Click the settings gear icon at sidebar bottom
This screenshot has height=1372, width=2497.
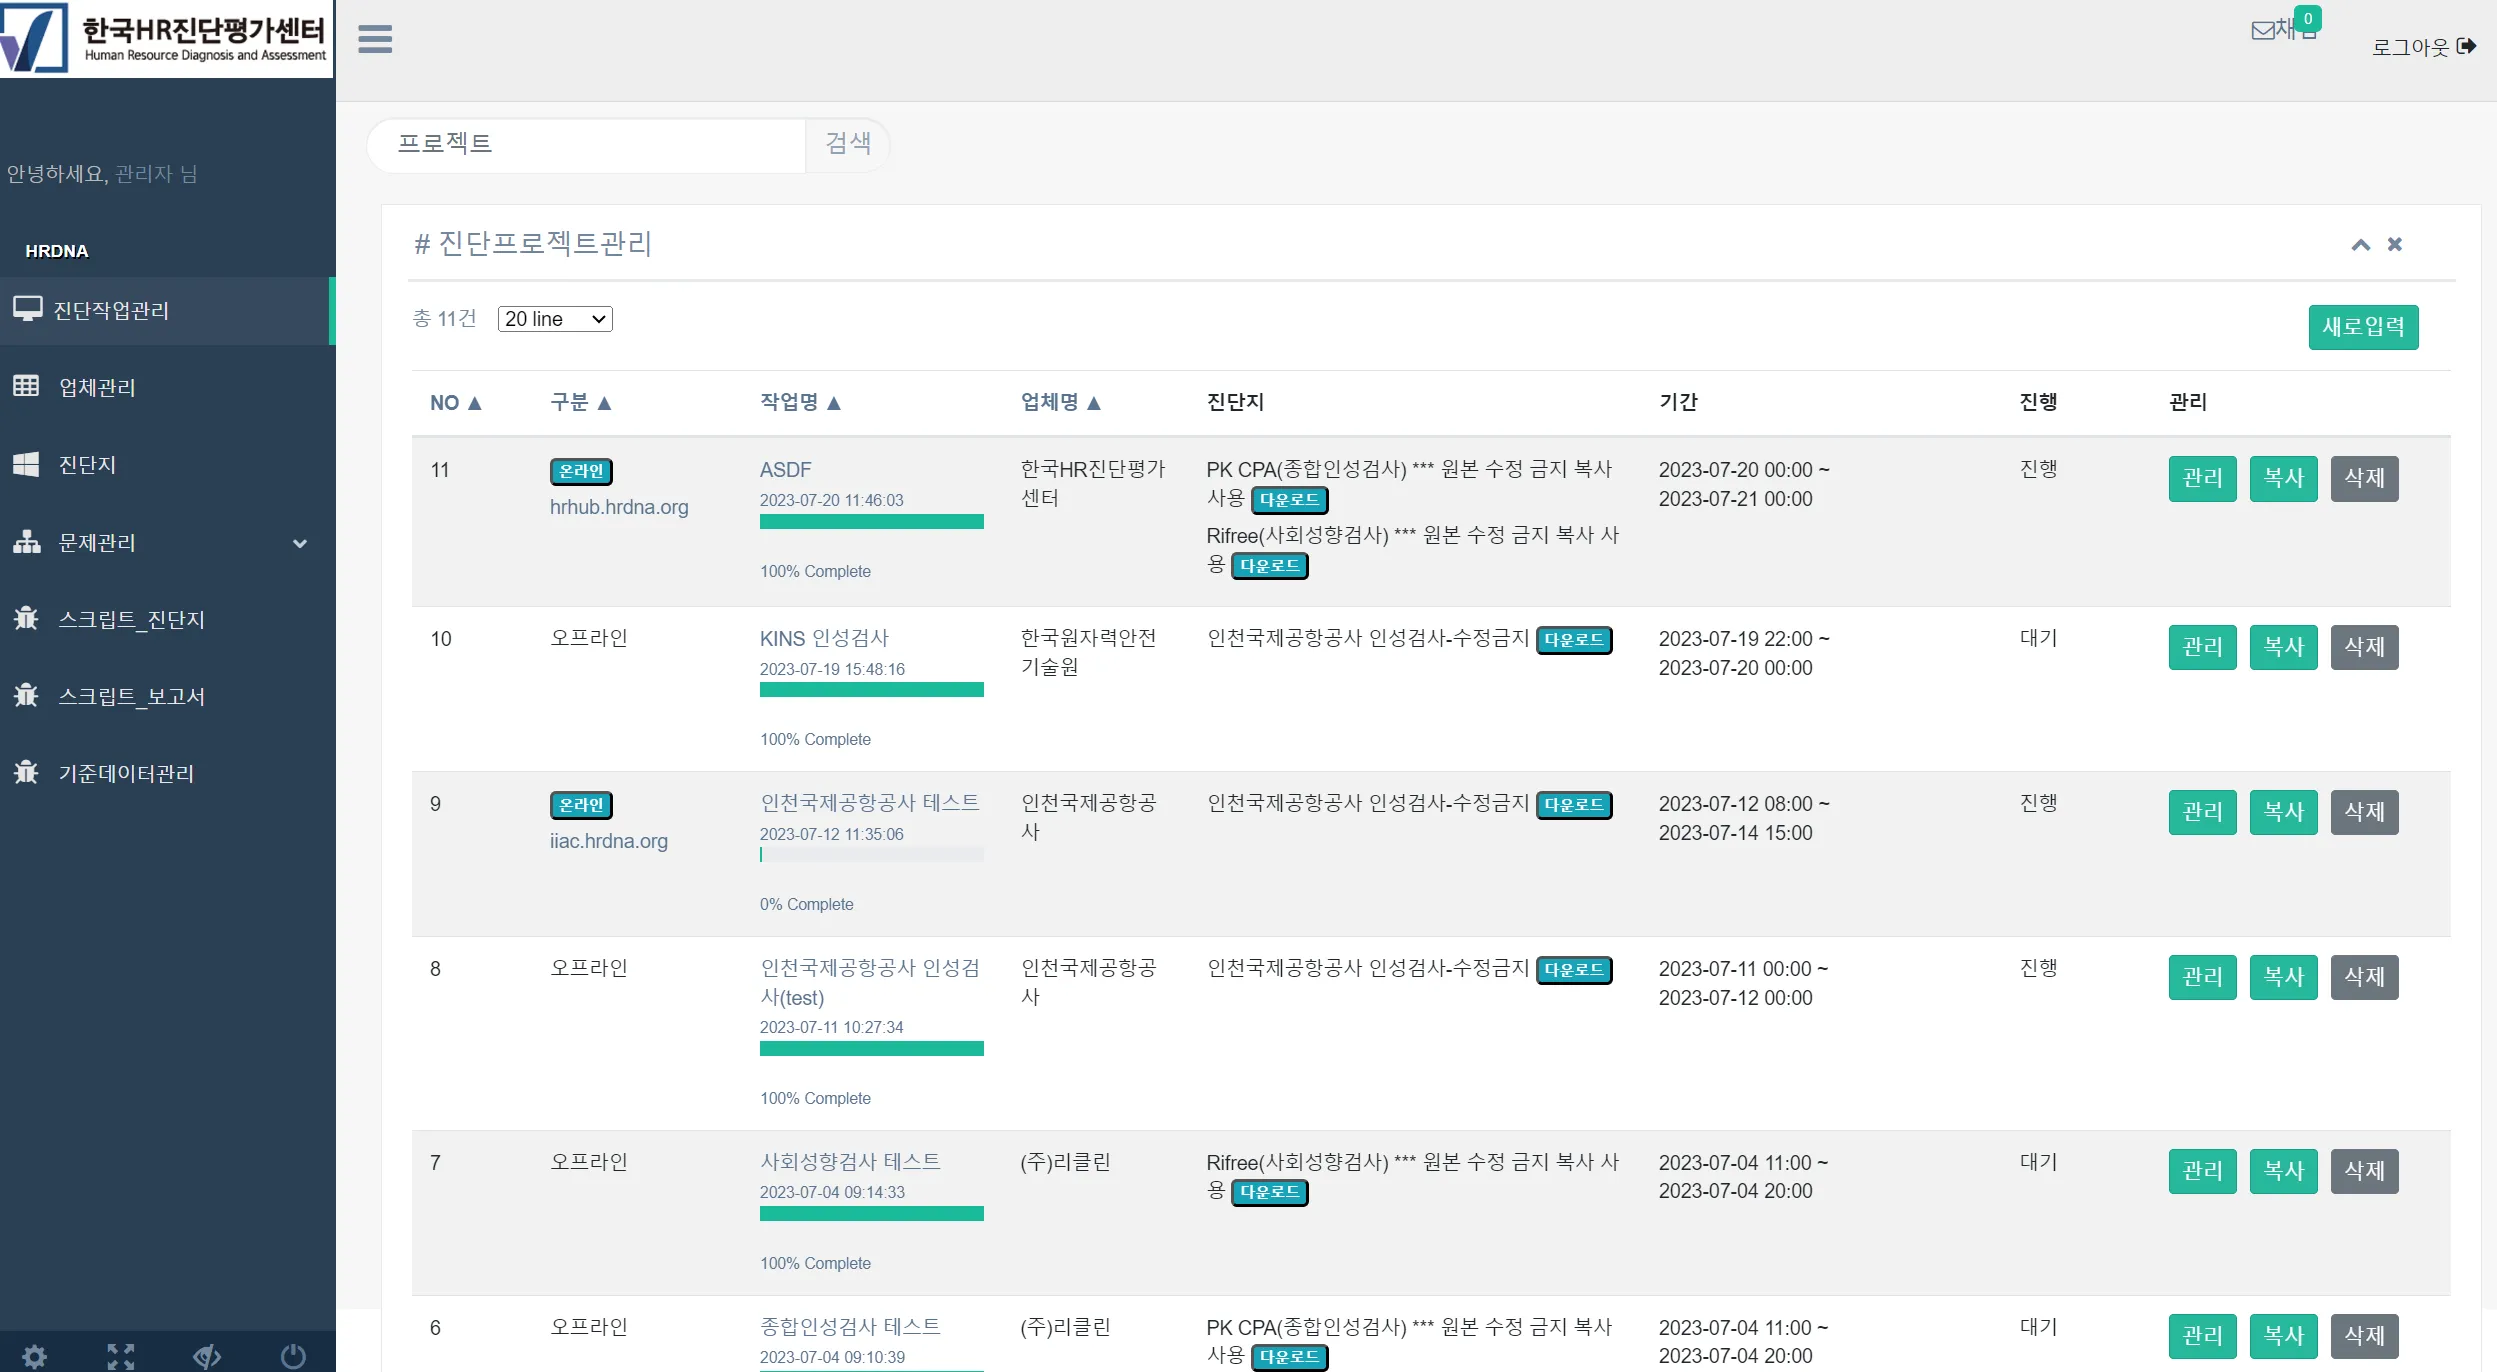click(x=33, y=1356)
